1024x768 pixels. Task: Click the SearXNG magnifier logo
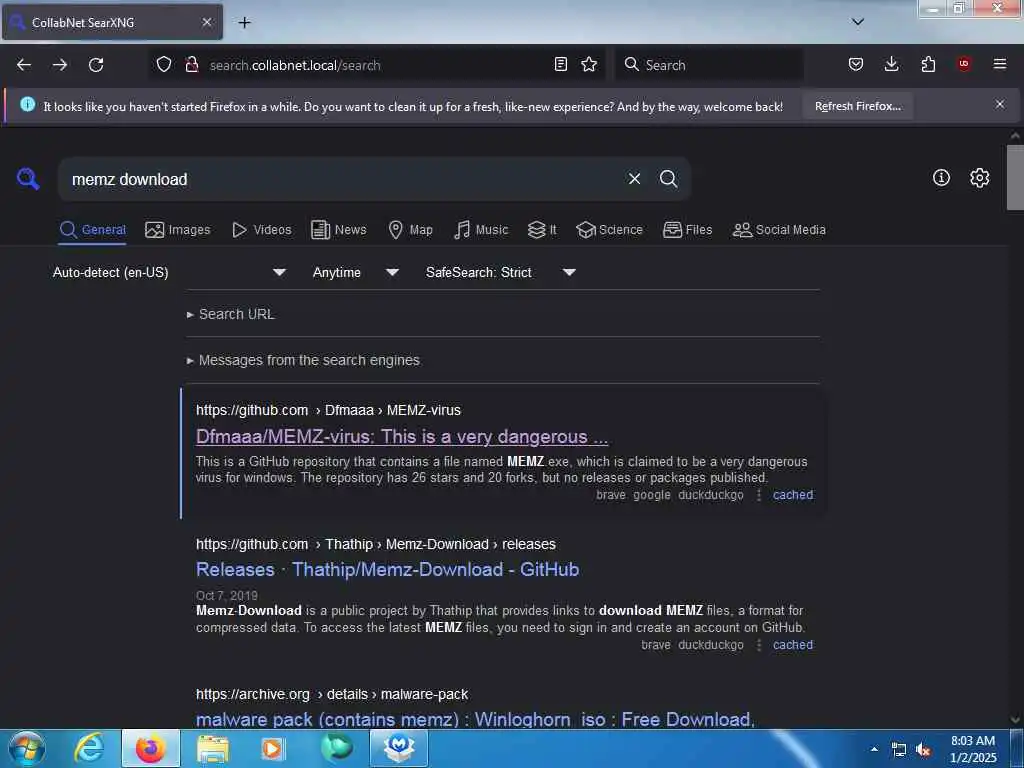tap(28, 178)
